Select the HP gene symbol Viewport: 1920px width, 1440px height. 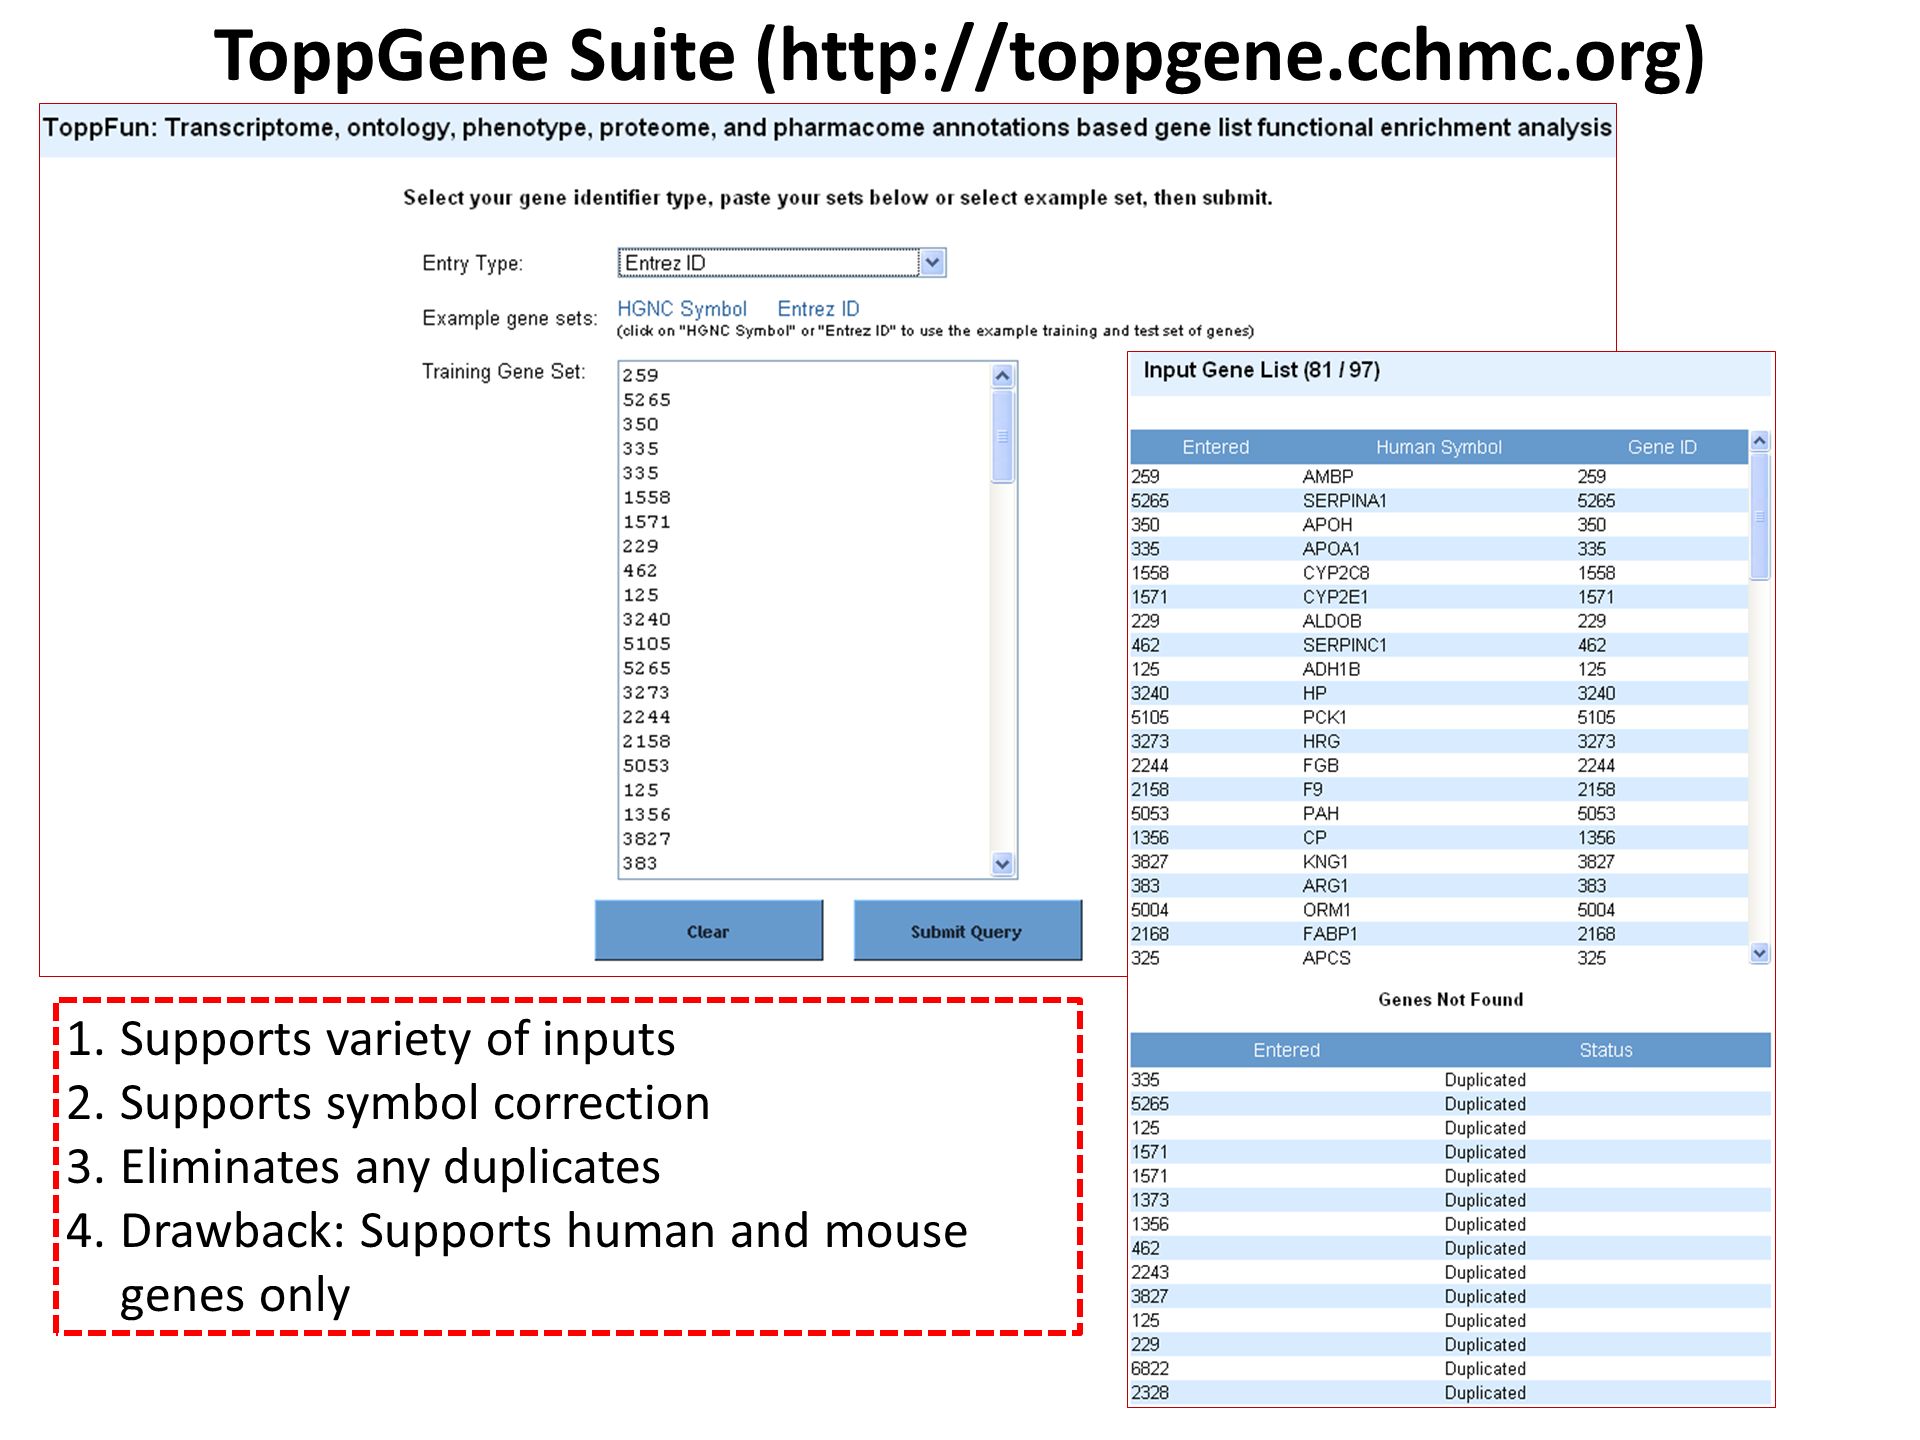click(1314, 693)
